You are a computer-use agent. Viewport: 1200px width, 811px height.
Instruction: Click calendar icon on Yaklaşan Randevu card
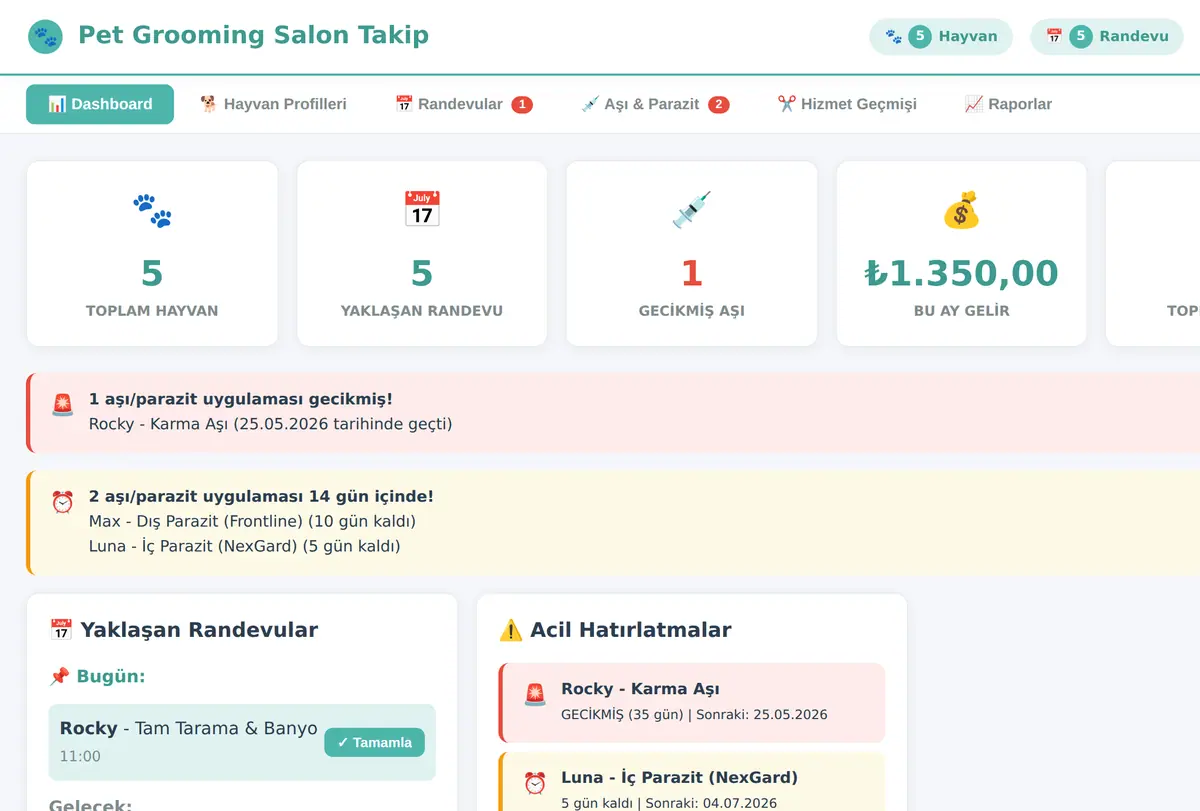422,210
